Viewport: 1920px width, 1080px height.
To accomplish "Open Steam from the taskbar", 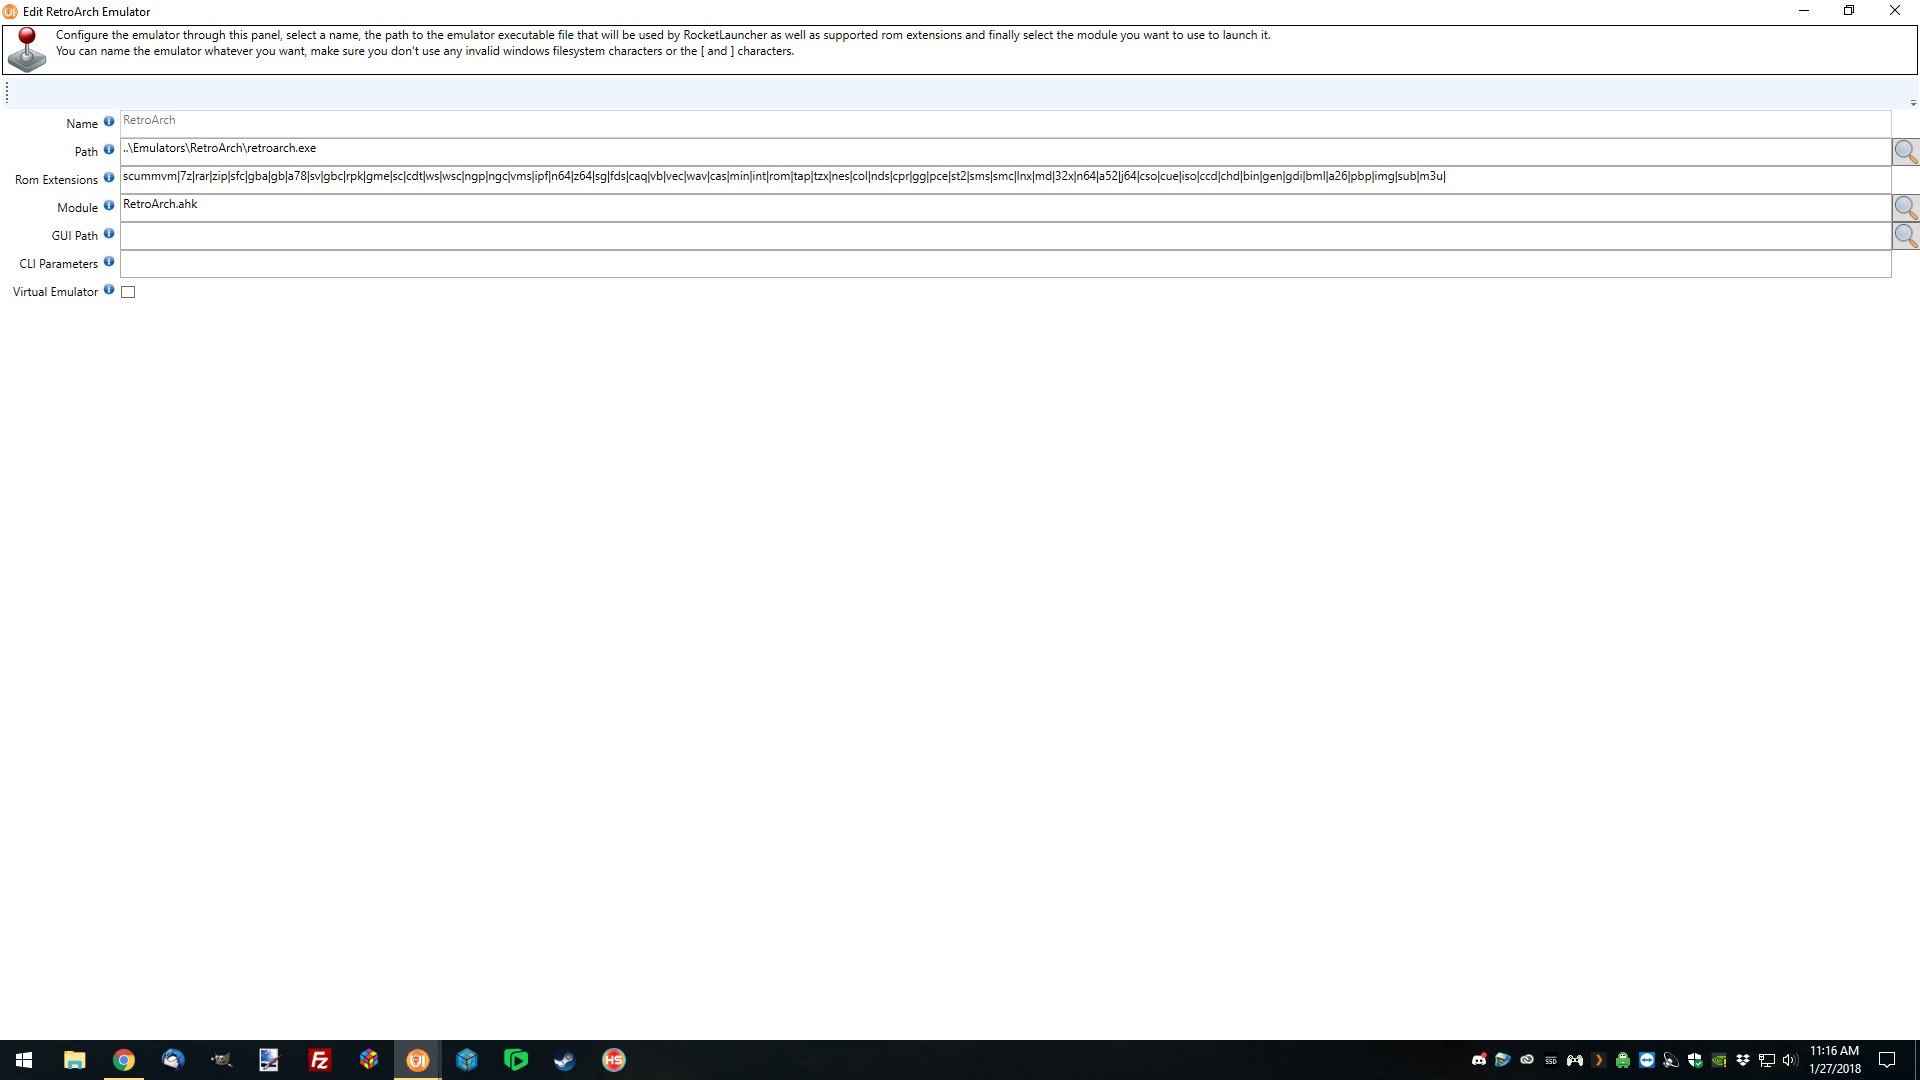I will pos(565,1060).
